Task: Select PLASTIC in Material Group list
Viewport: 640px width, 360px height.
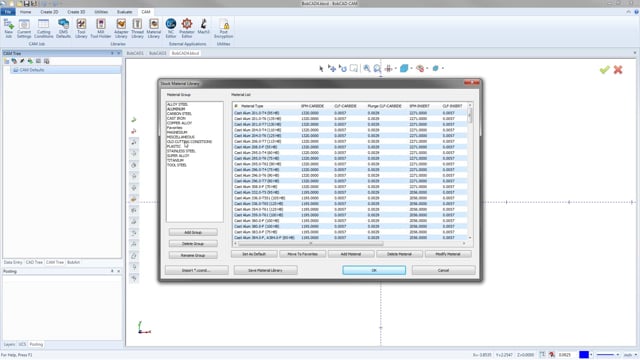Action: (173, 146)
